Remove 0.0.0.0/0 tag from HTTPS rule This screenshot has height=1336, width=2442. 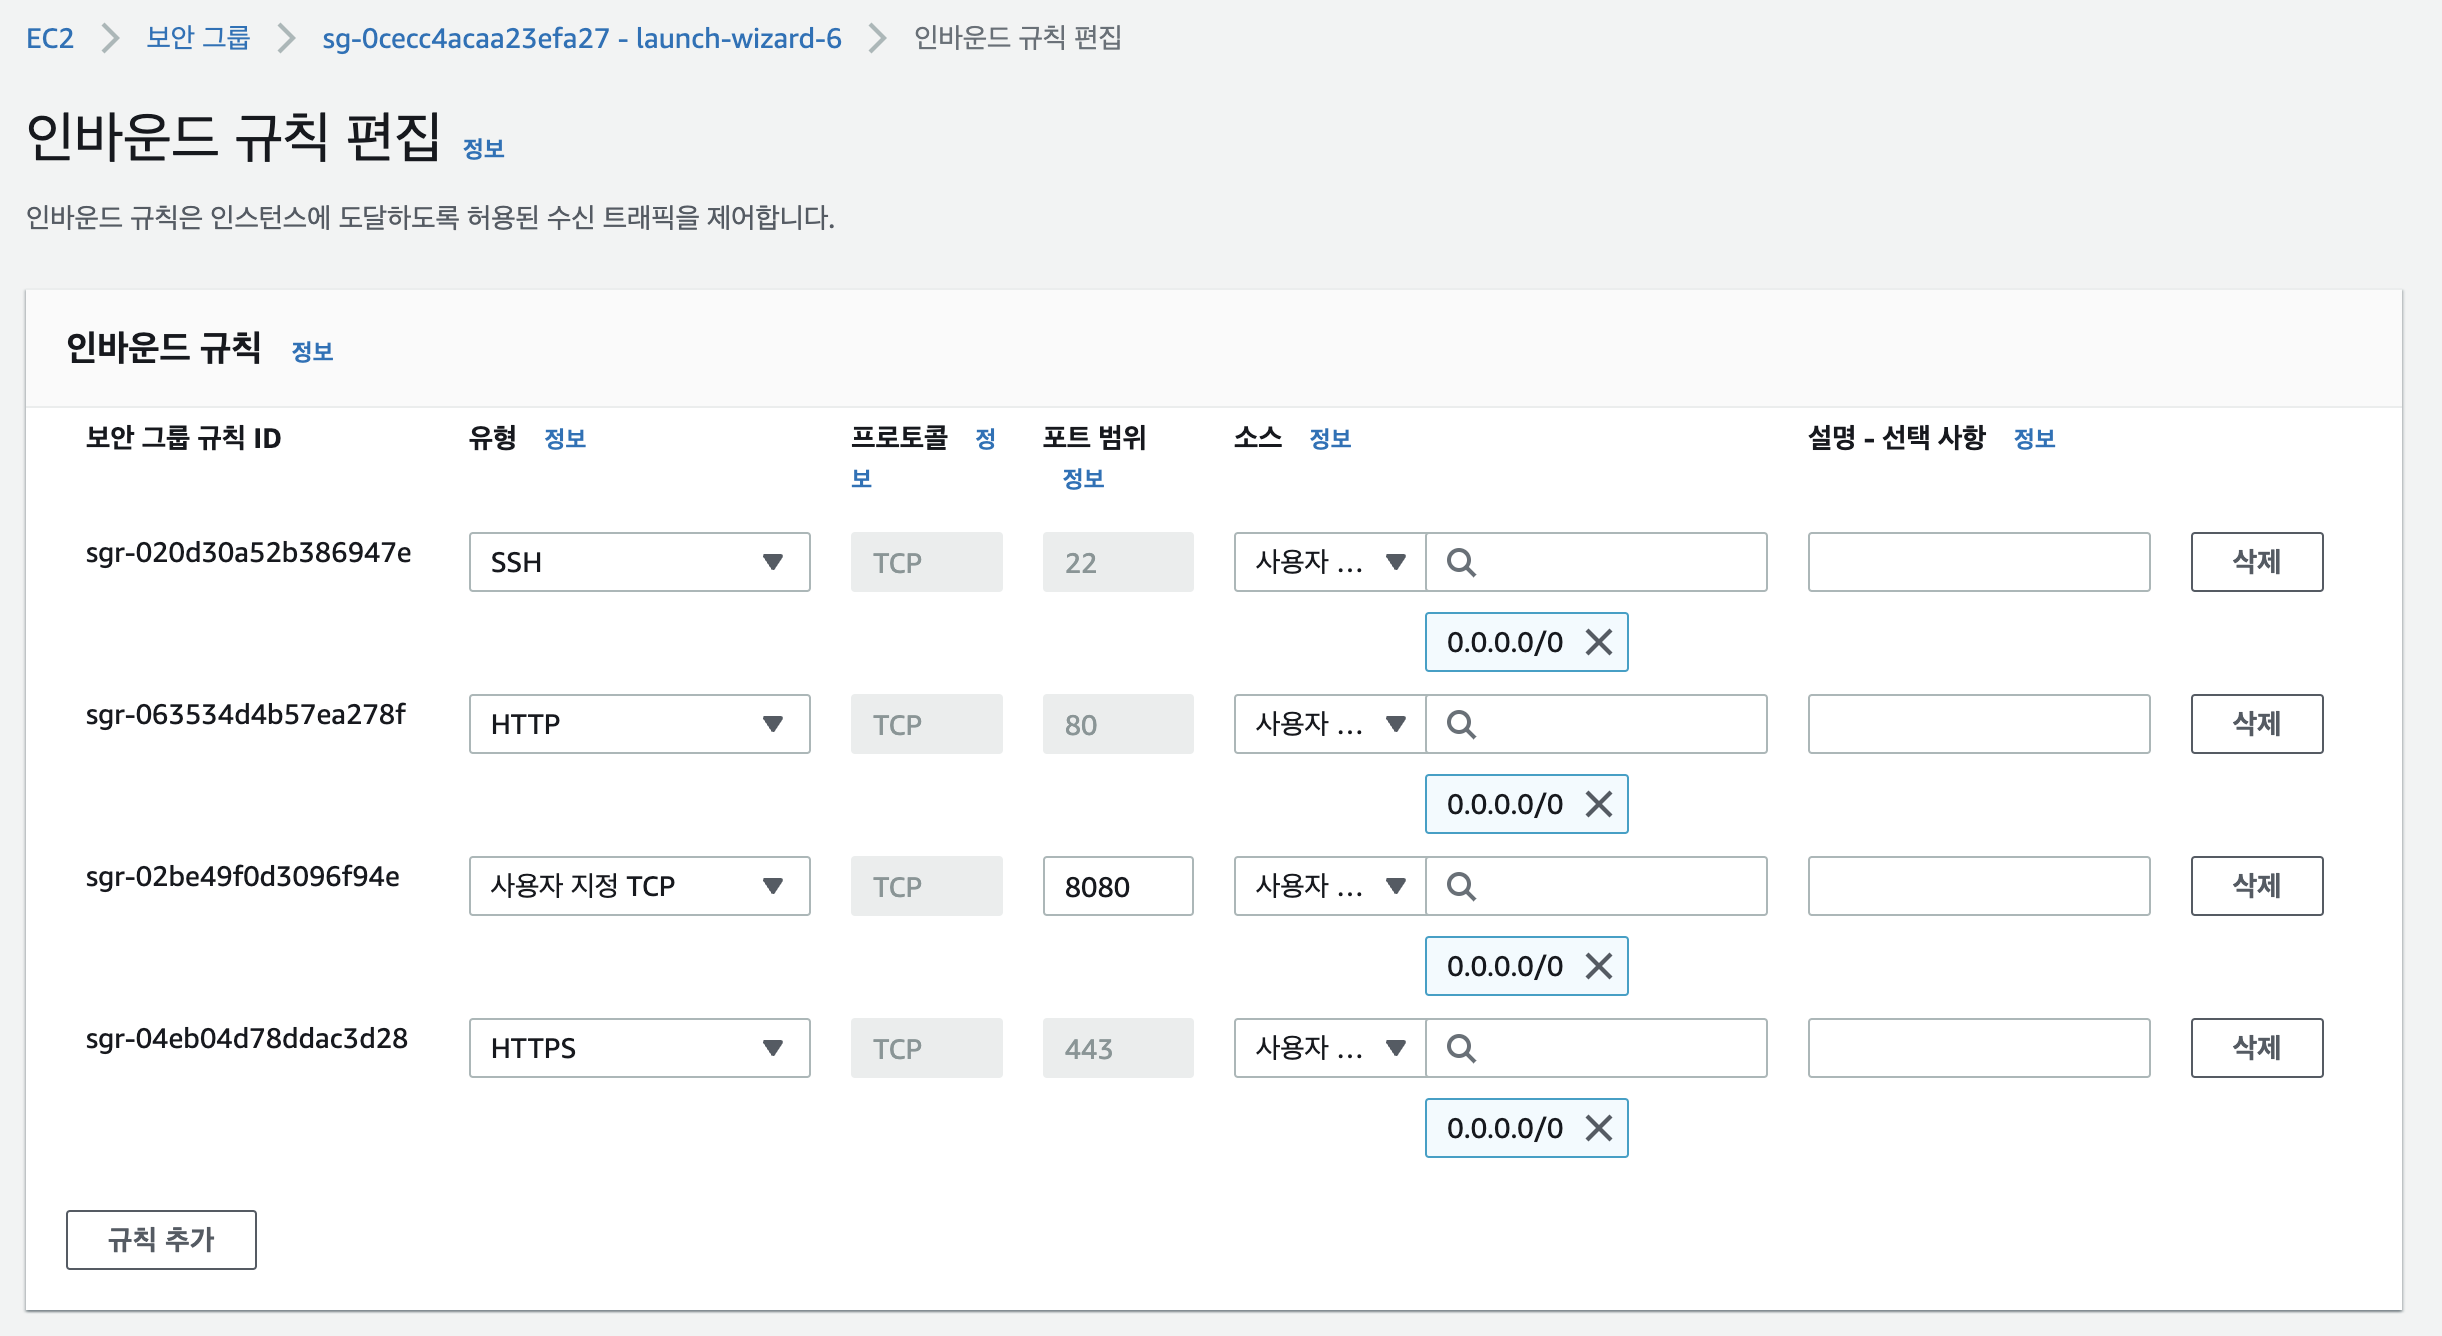pos(1598,1128)
